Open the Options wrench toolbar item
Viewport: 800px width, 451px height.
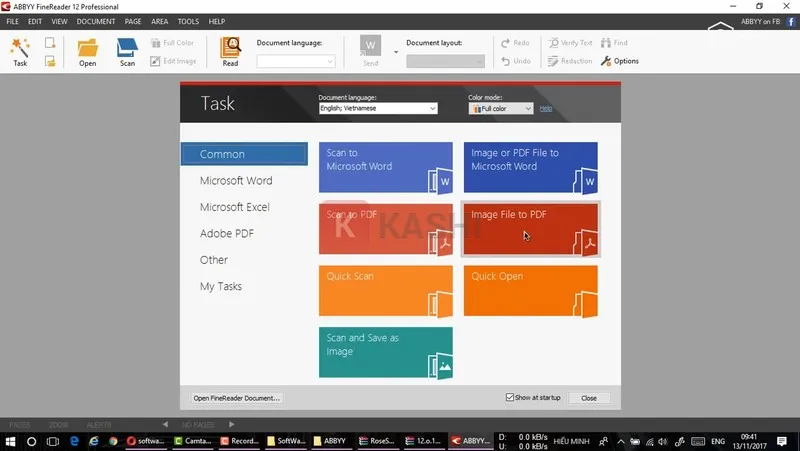pos(619,61)
